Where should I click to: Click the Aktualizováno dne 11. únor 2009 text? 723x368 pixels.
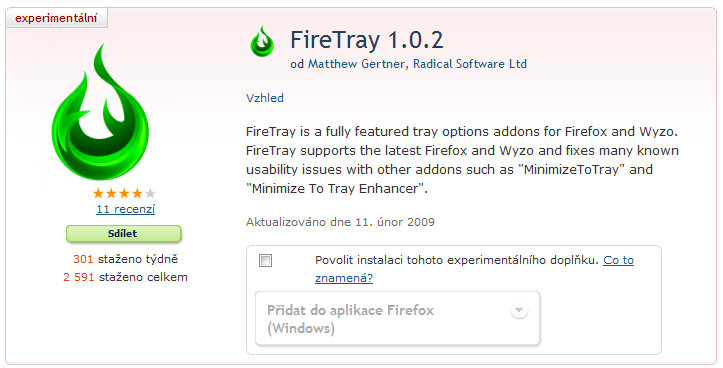pyautogui.click(x=340, y=222)
